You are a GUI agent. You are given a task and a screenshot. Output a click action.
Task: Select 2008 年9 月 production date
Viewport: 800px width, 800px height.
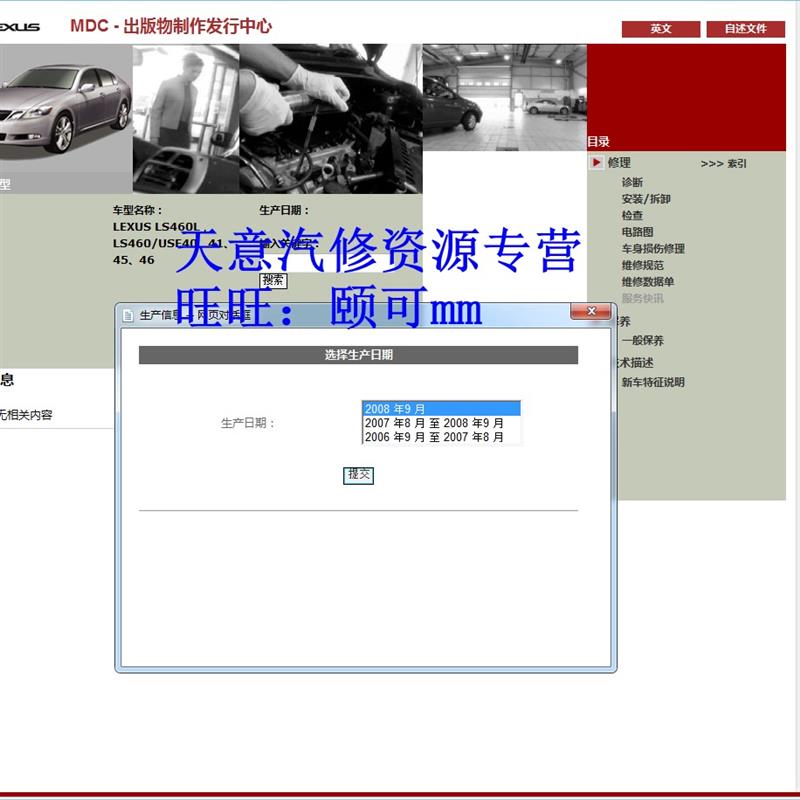(441, 409)
